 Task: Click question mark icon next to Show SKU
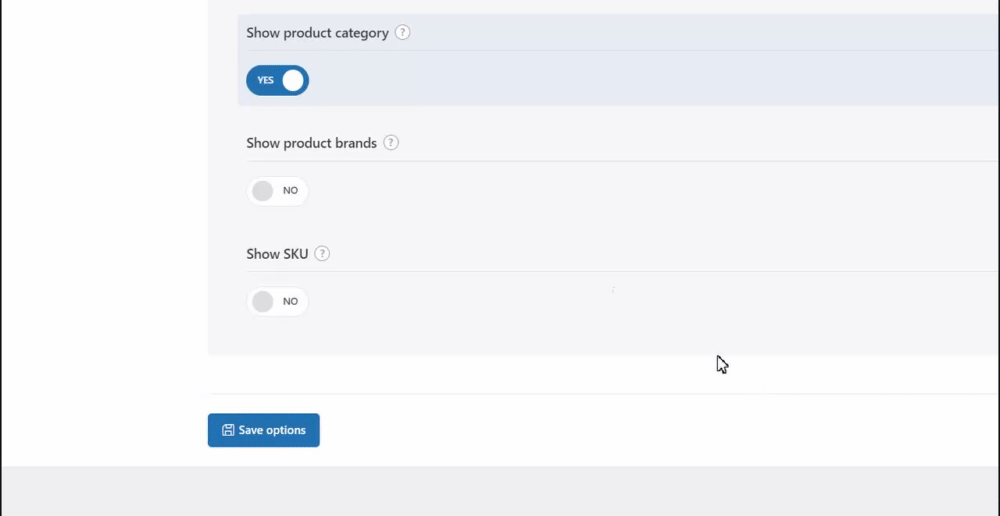(x=322, y=254)
